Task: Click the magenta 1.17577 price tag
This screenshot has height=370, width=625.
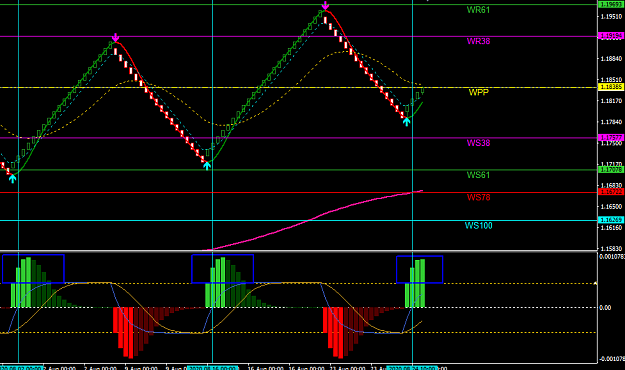Action: (611, 138)
